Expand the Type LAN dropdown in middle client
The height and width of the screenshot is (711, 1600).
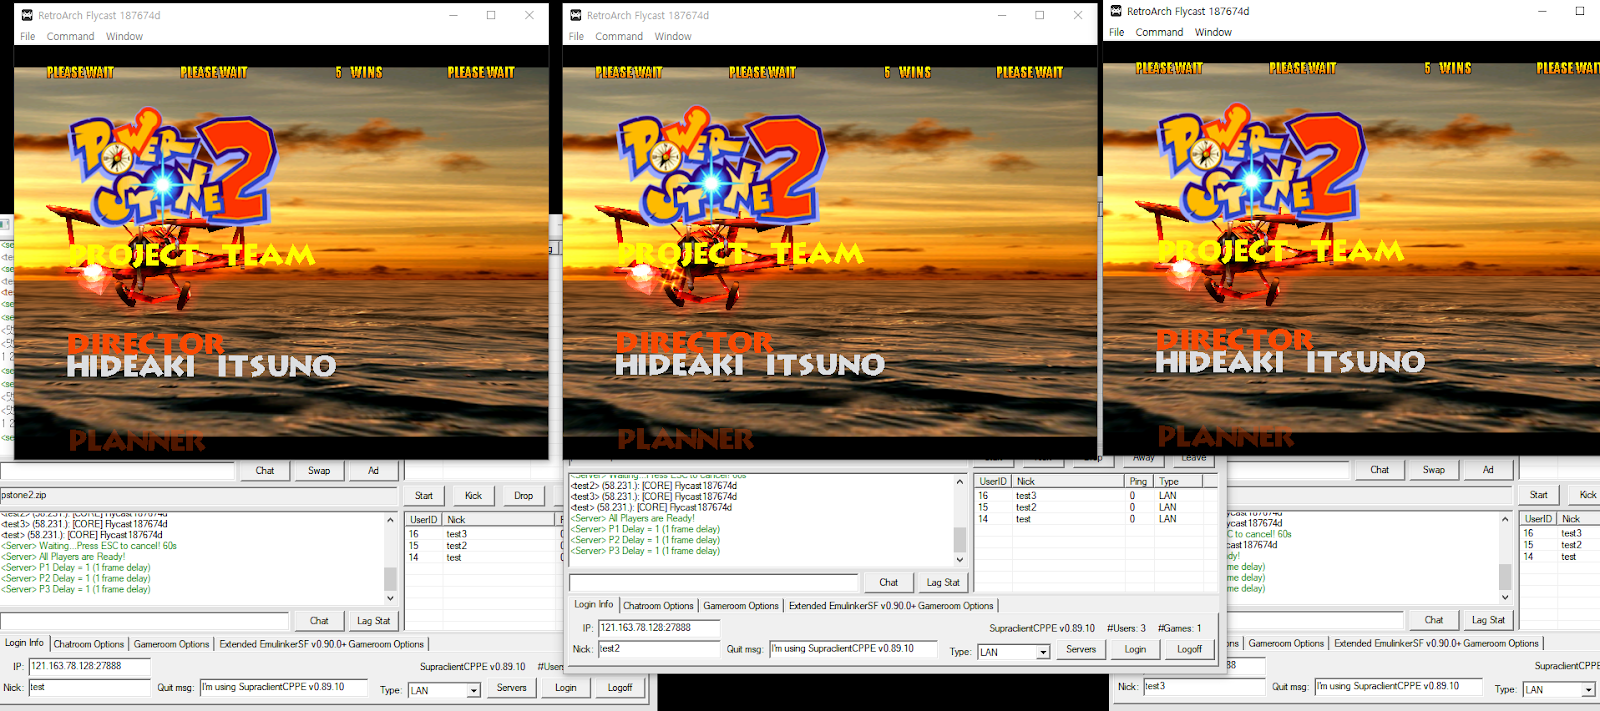[x=1043, y=652]
